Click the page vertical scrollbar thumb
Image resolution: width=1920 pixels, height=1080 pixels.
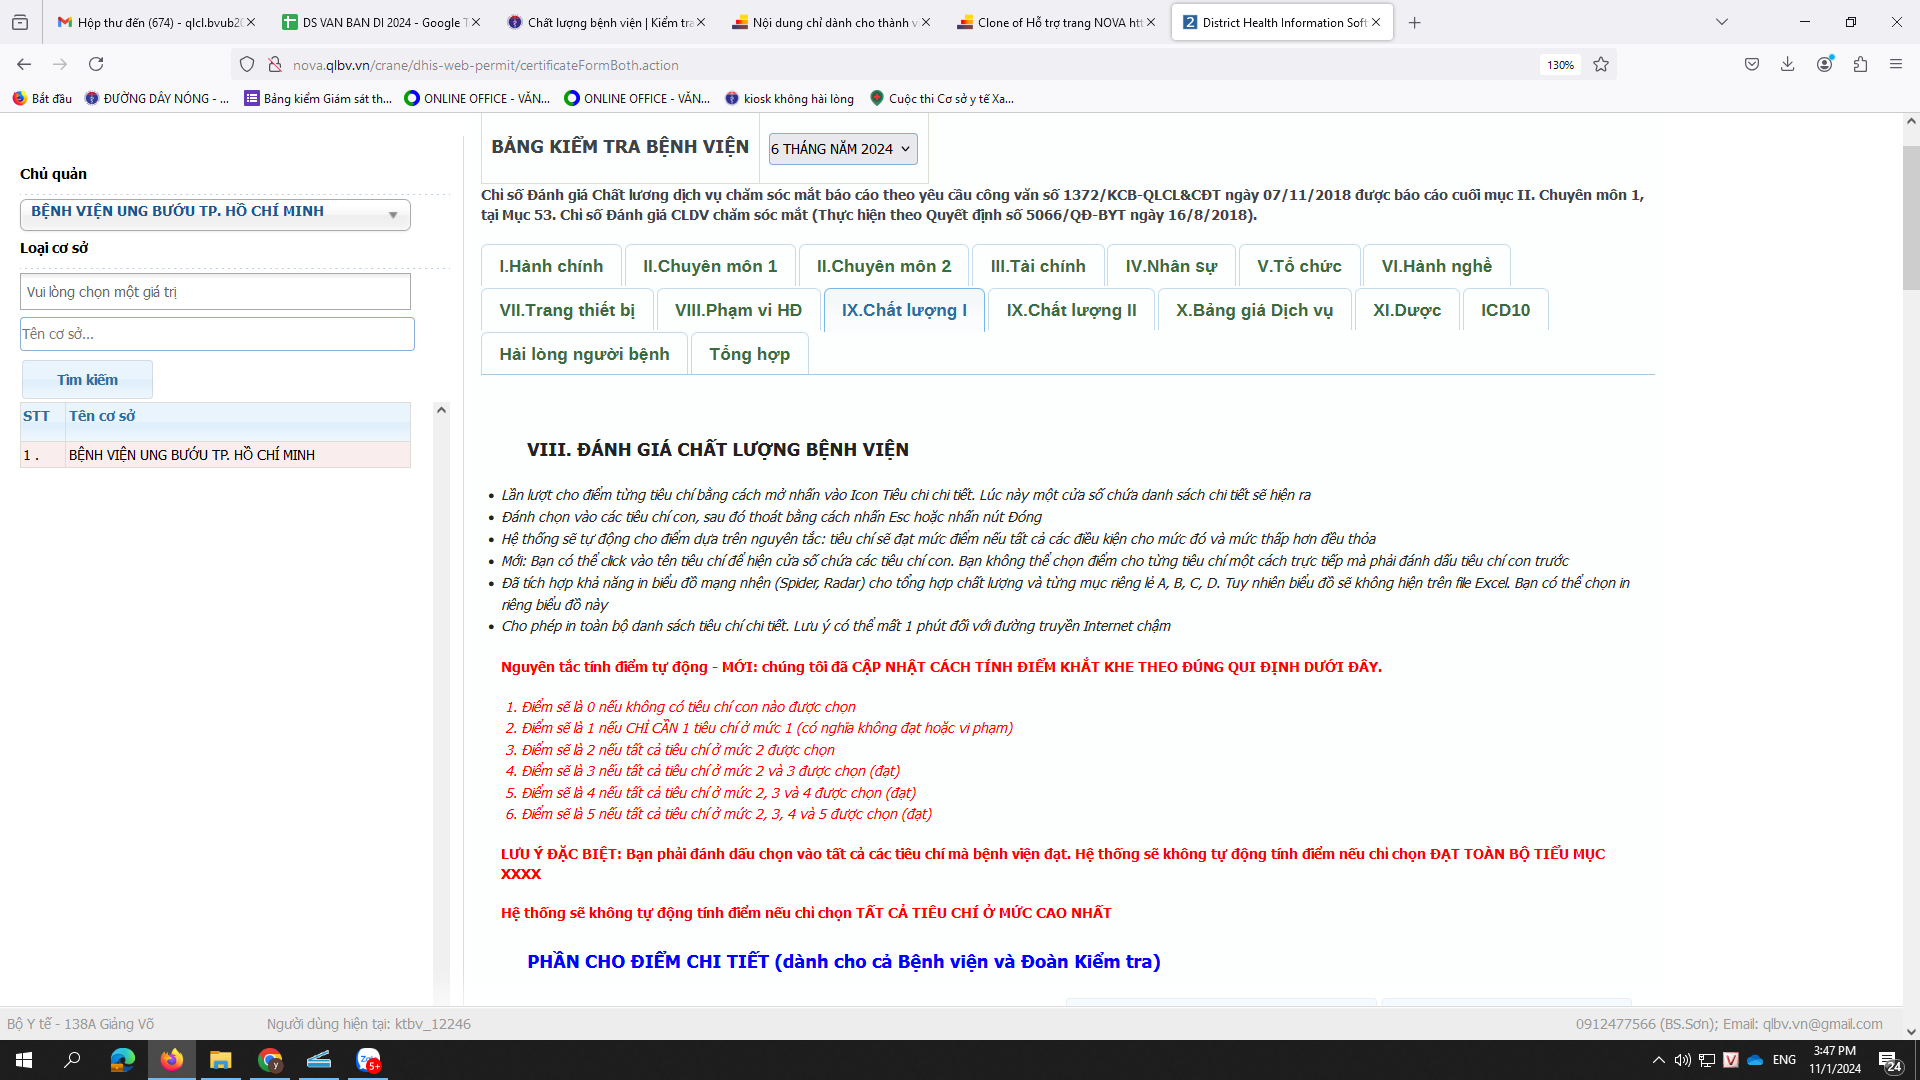1911,217
